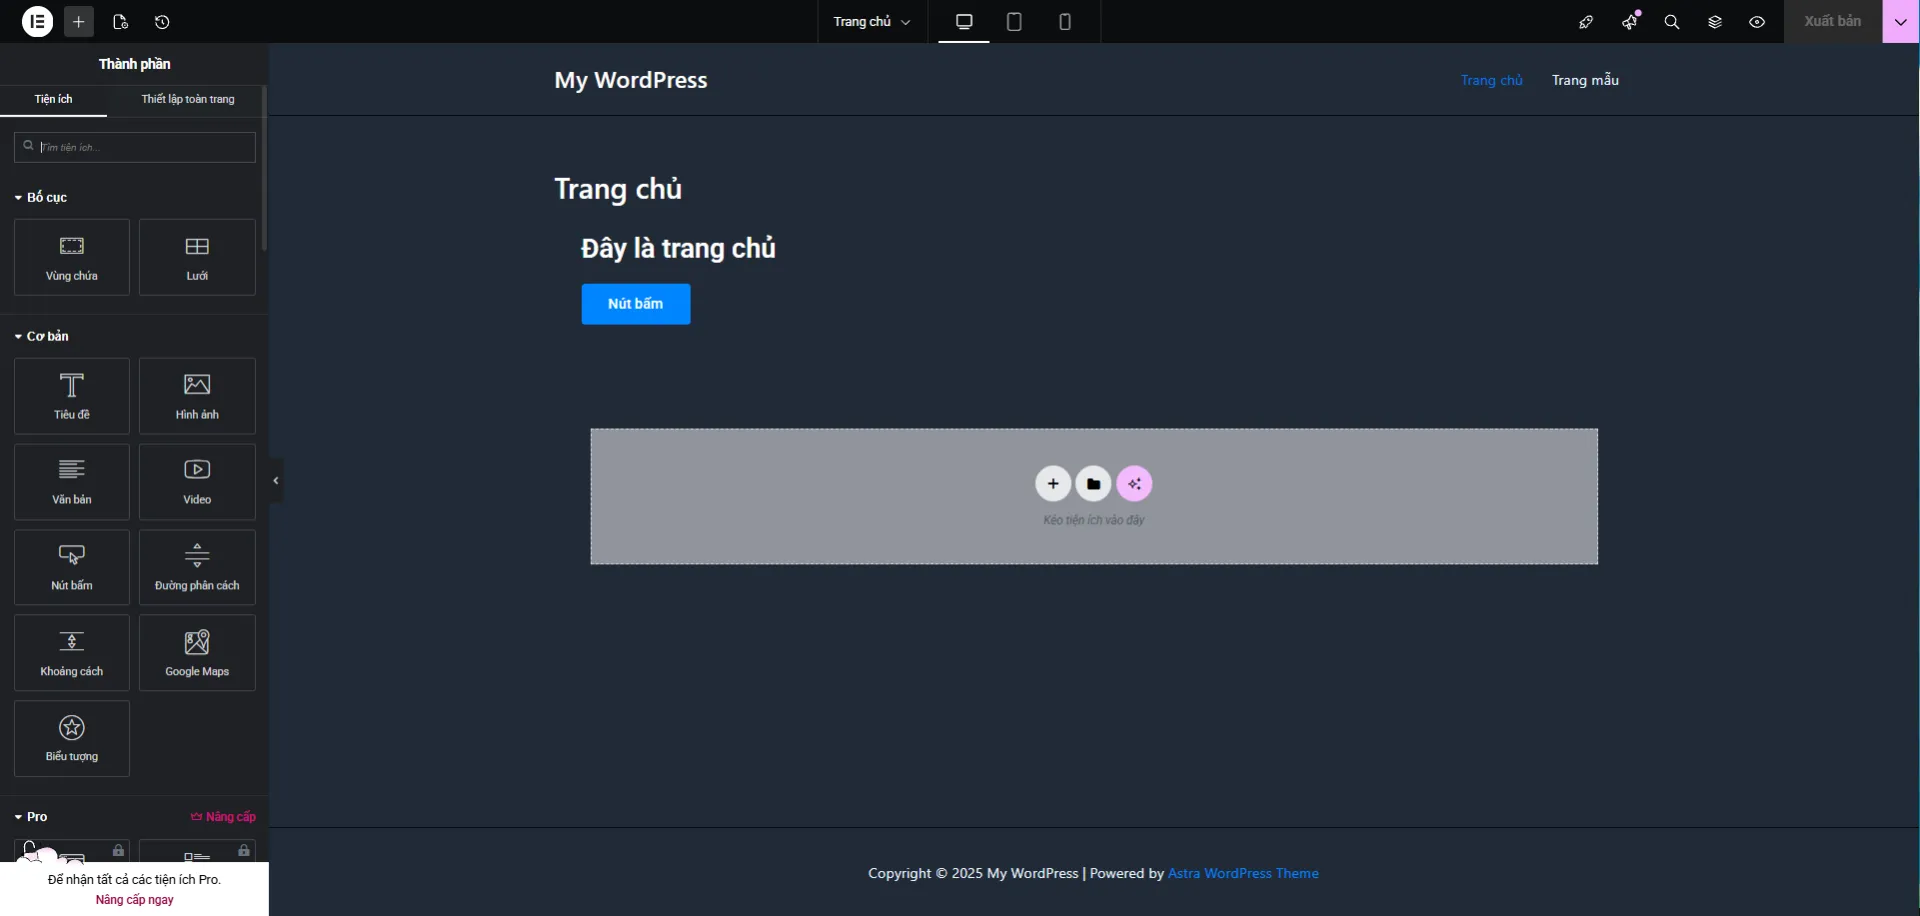Viewport: 1920px width, 916px height.
Task: Click the blue Nút bấm button on canvas
Action: pos(636,304)
